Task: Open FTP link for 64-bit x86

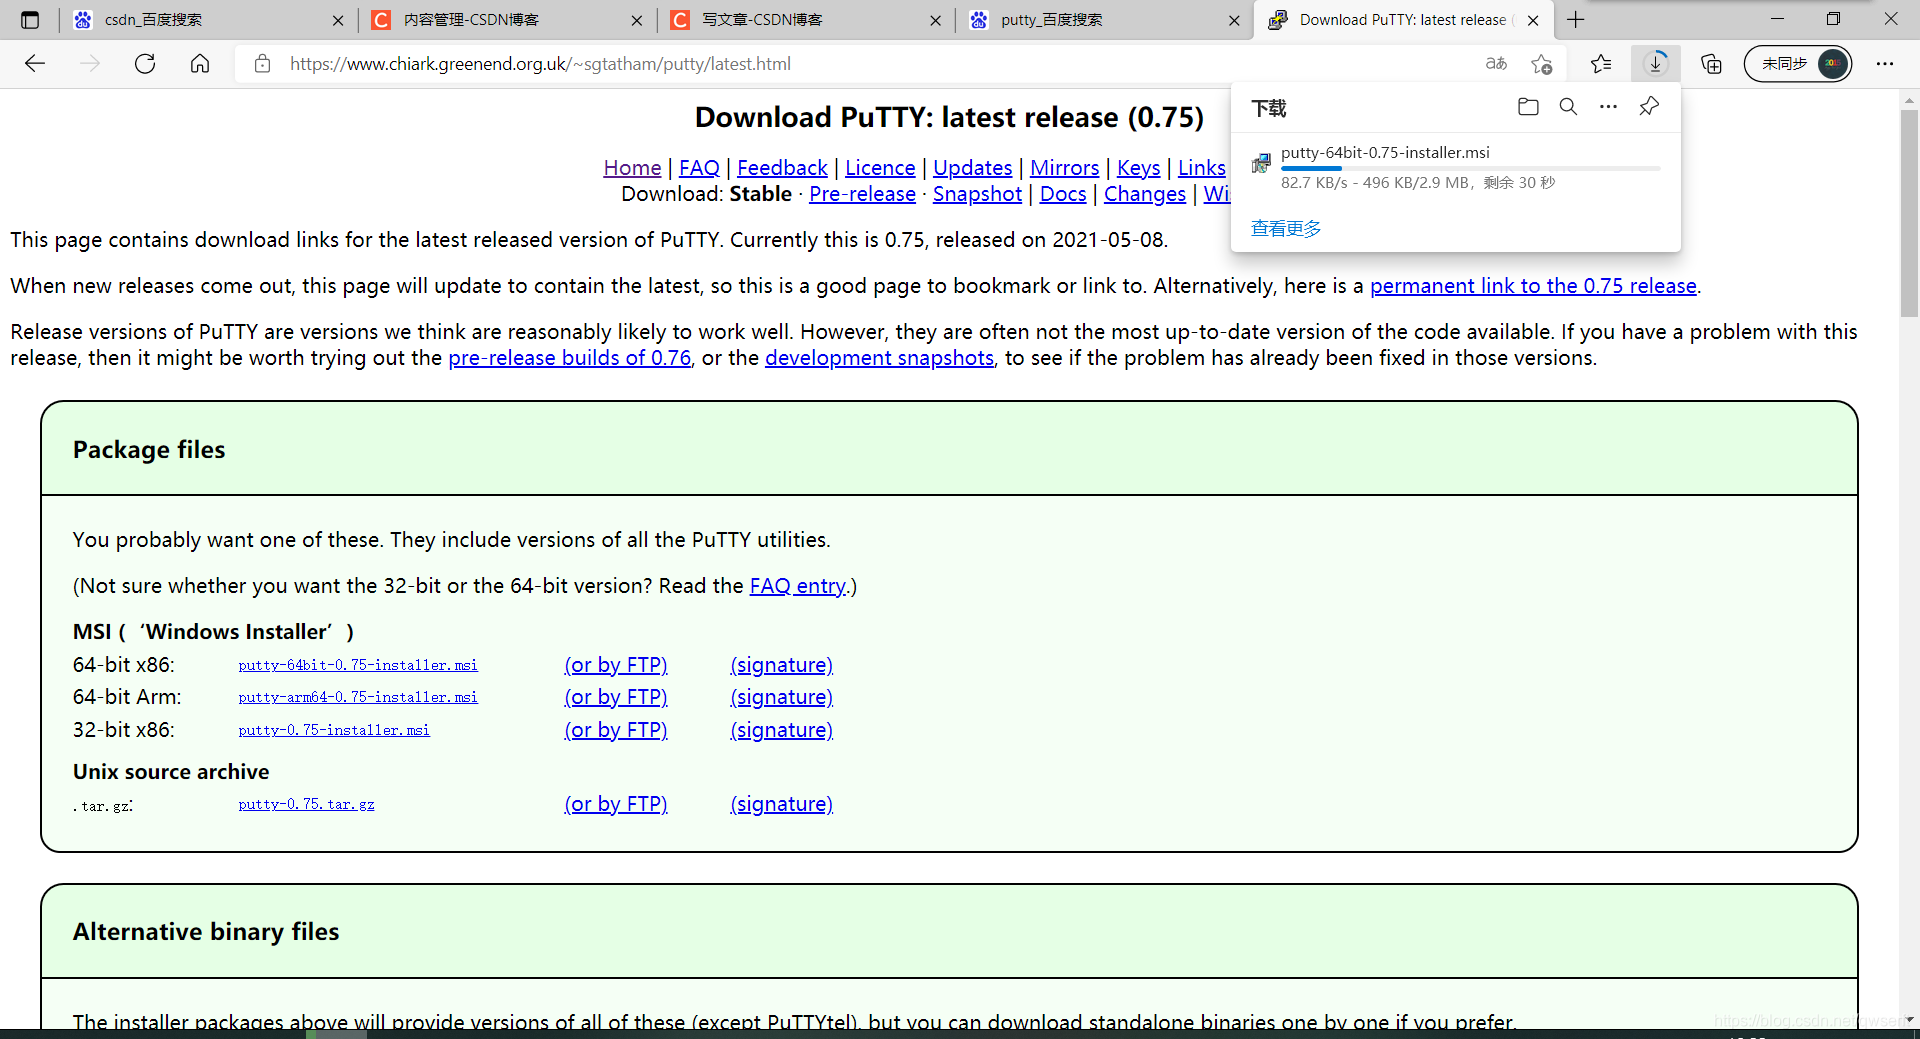Action: click(x=616, y=665)
